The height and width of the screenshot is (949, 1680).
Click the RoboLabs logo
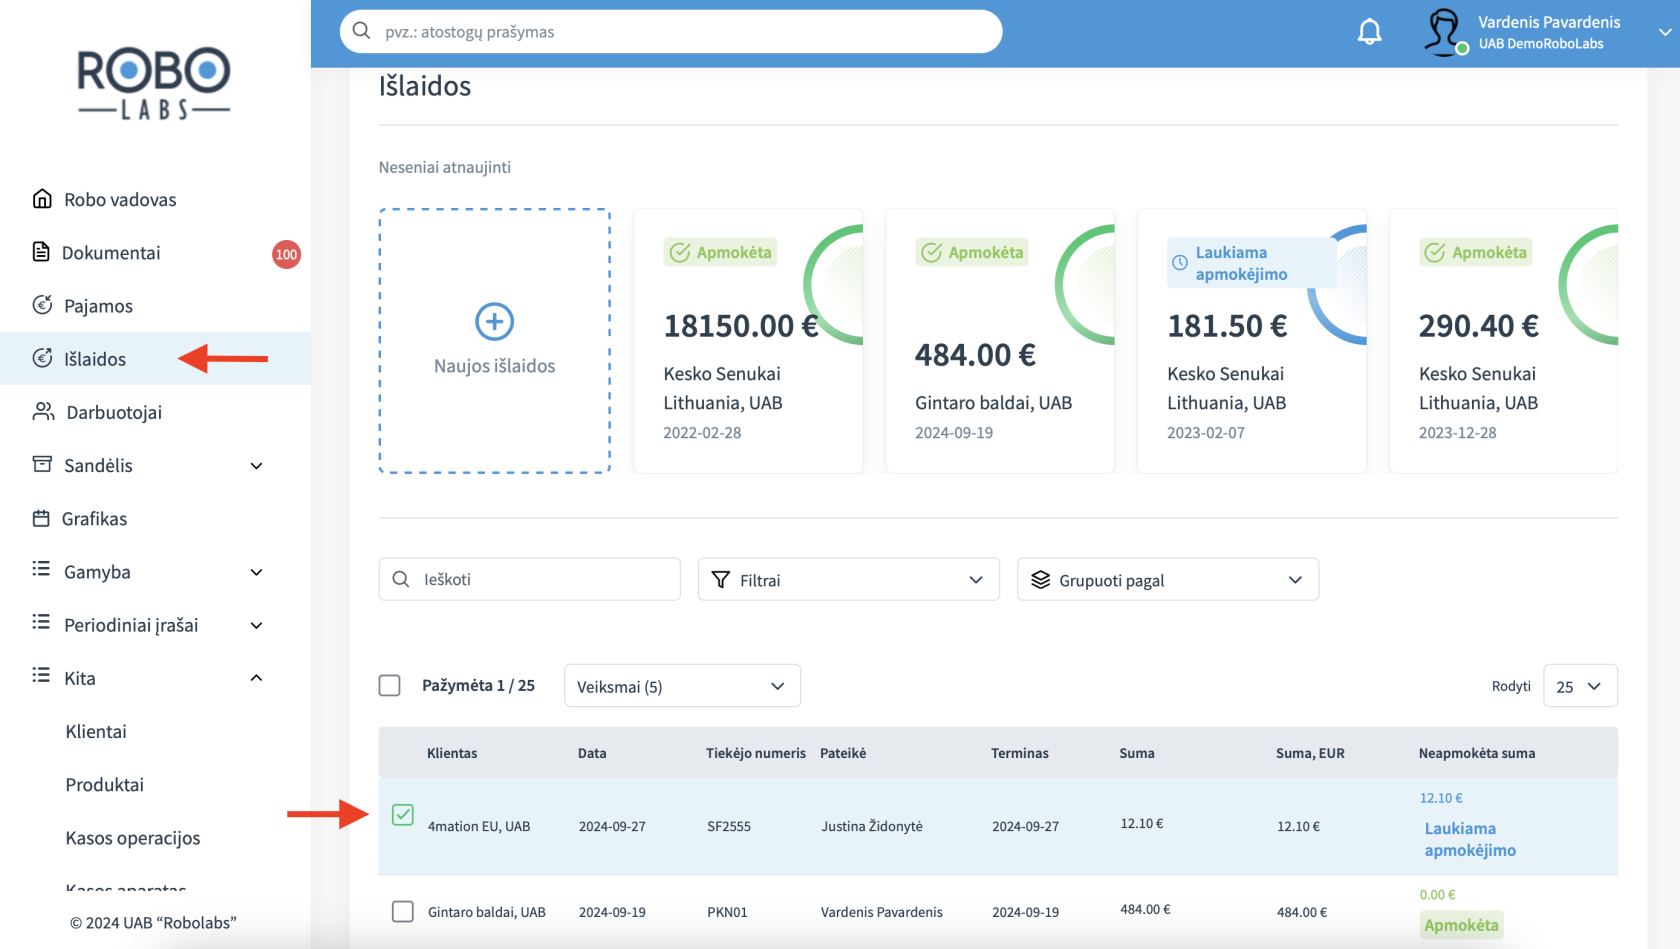[154, 83]
